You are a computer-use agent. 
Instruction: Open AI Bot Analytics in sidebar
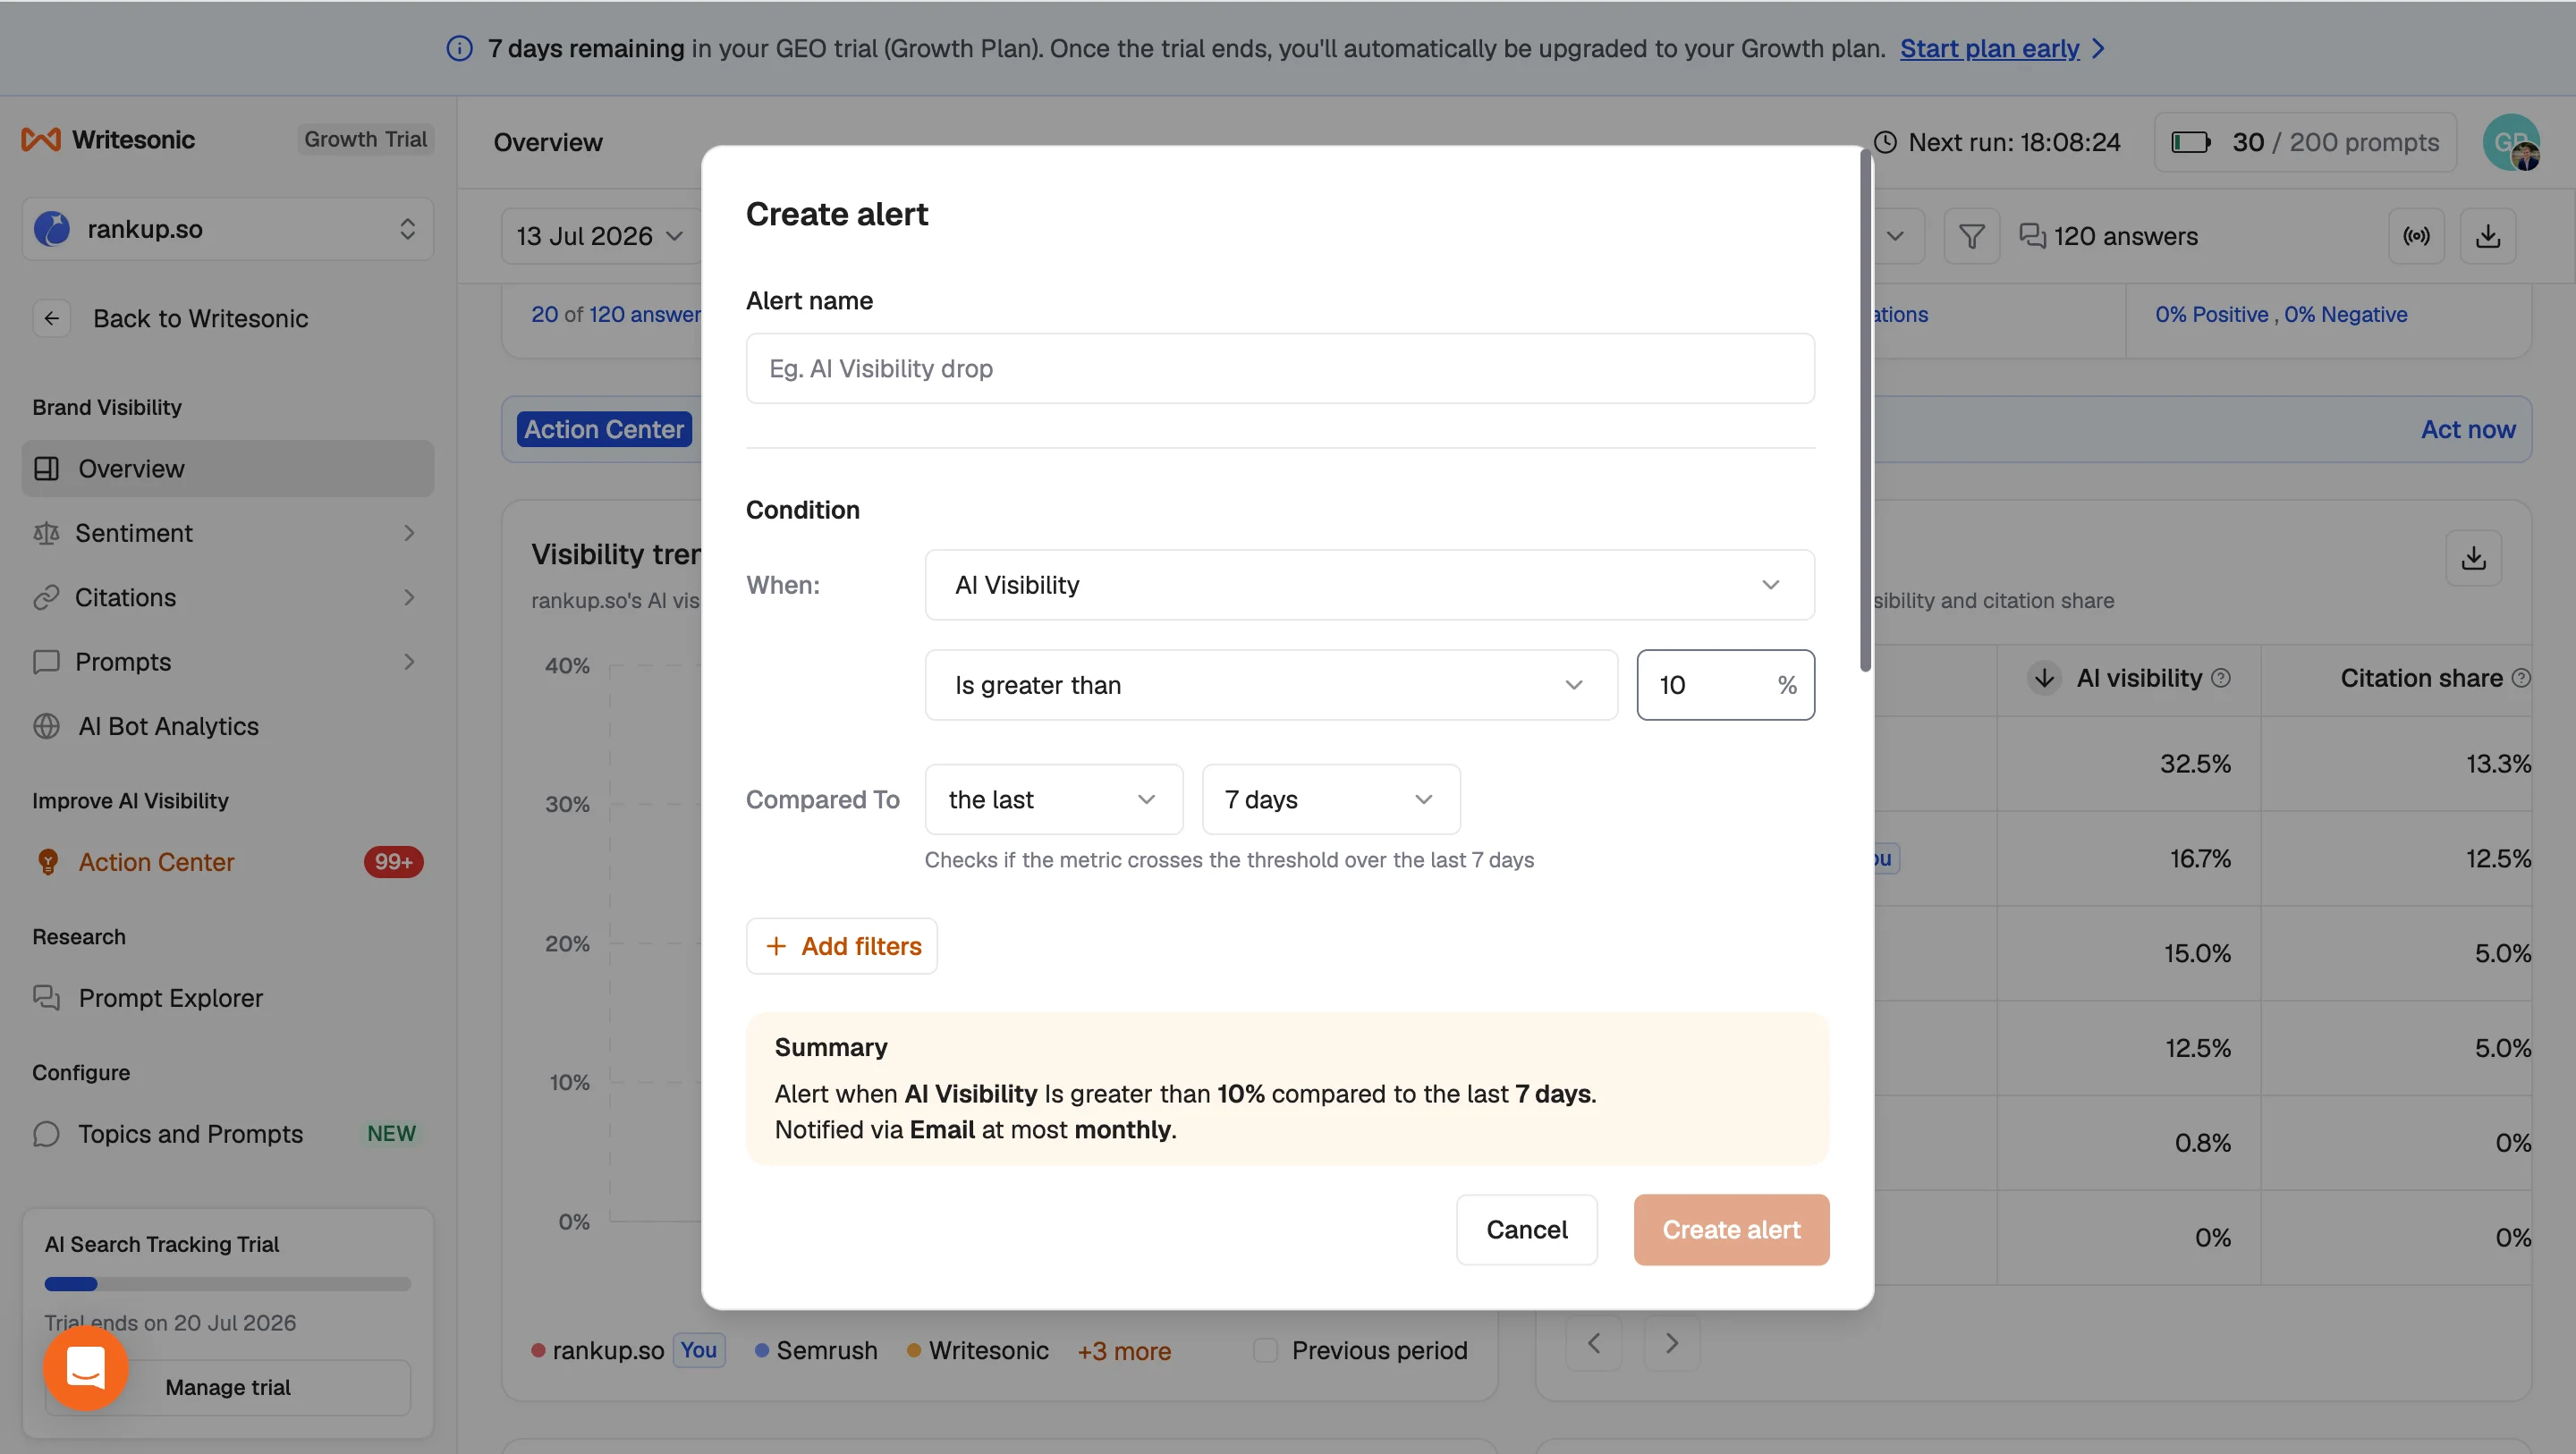[228, 726]
